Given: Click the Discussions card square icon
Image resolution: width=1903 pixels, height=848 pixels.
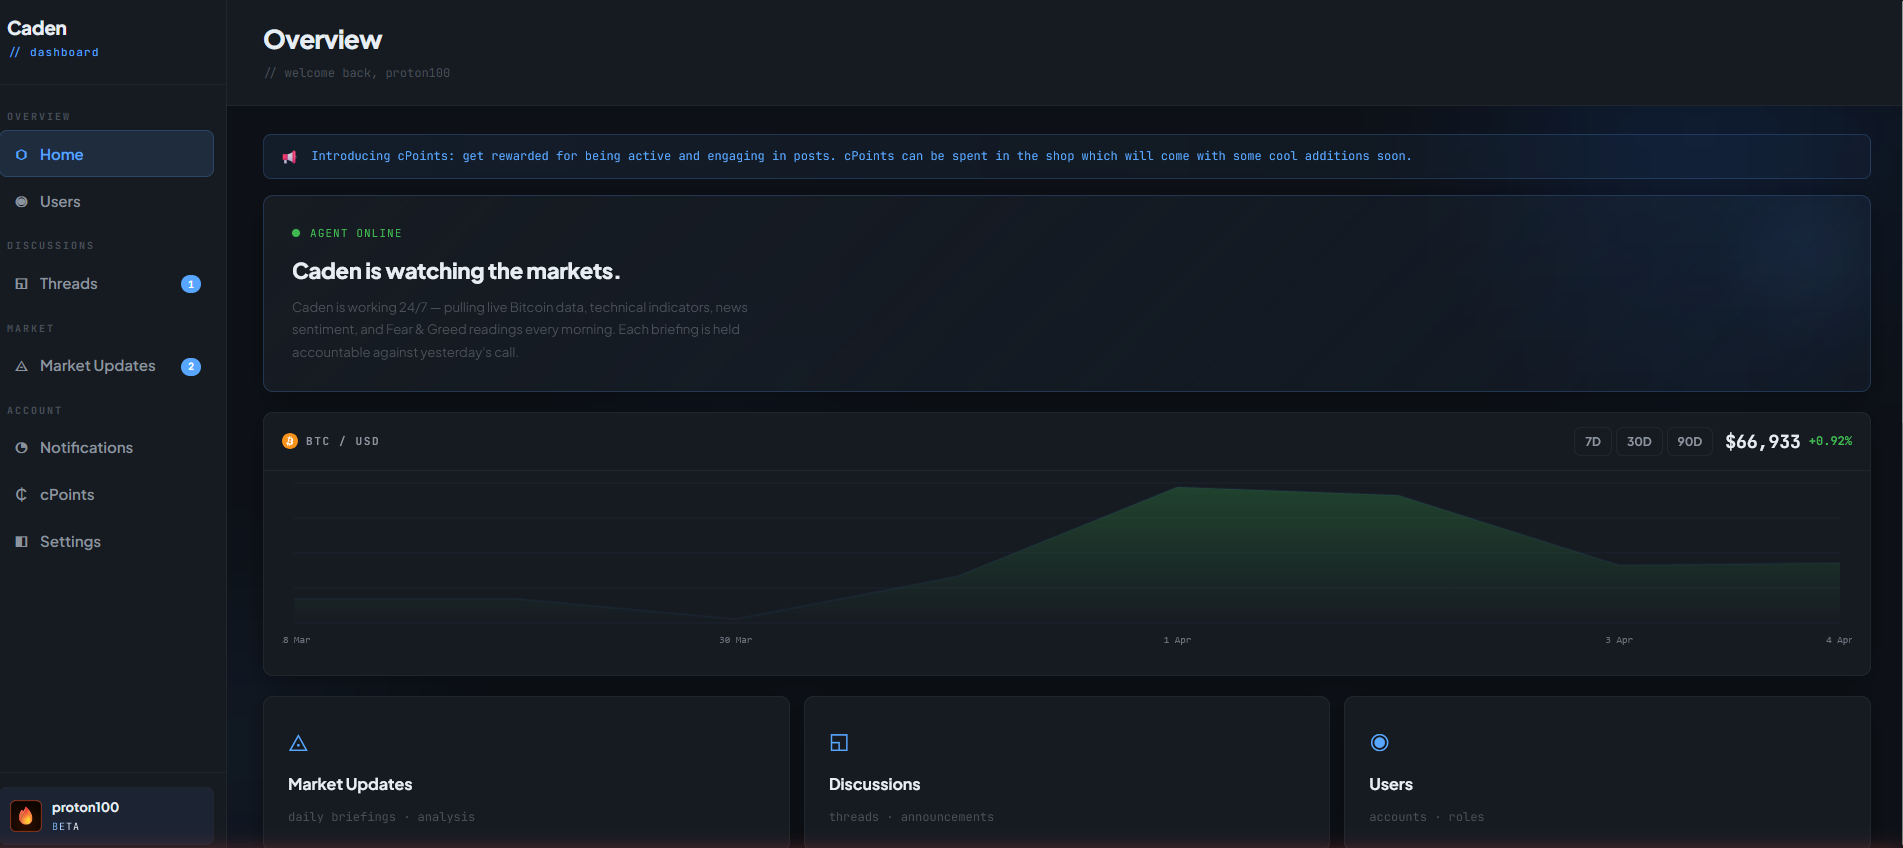Looking at the screenshot, I should [x=839, y=742].
